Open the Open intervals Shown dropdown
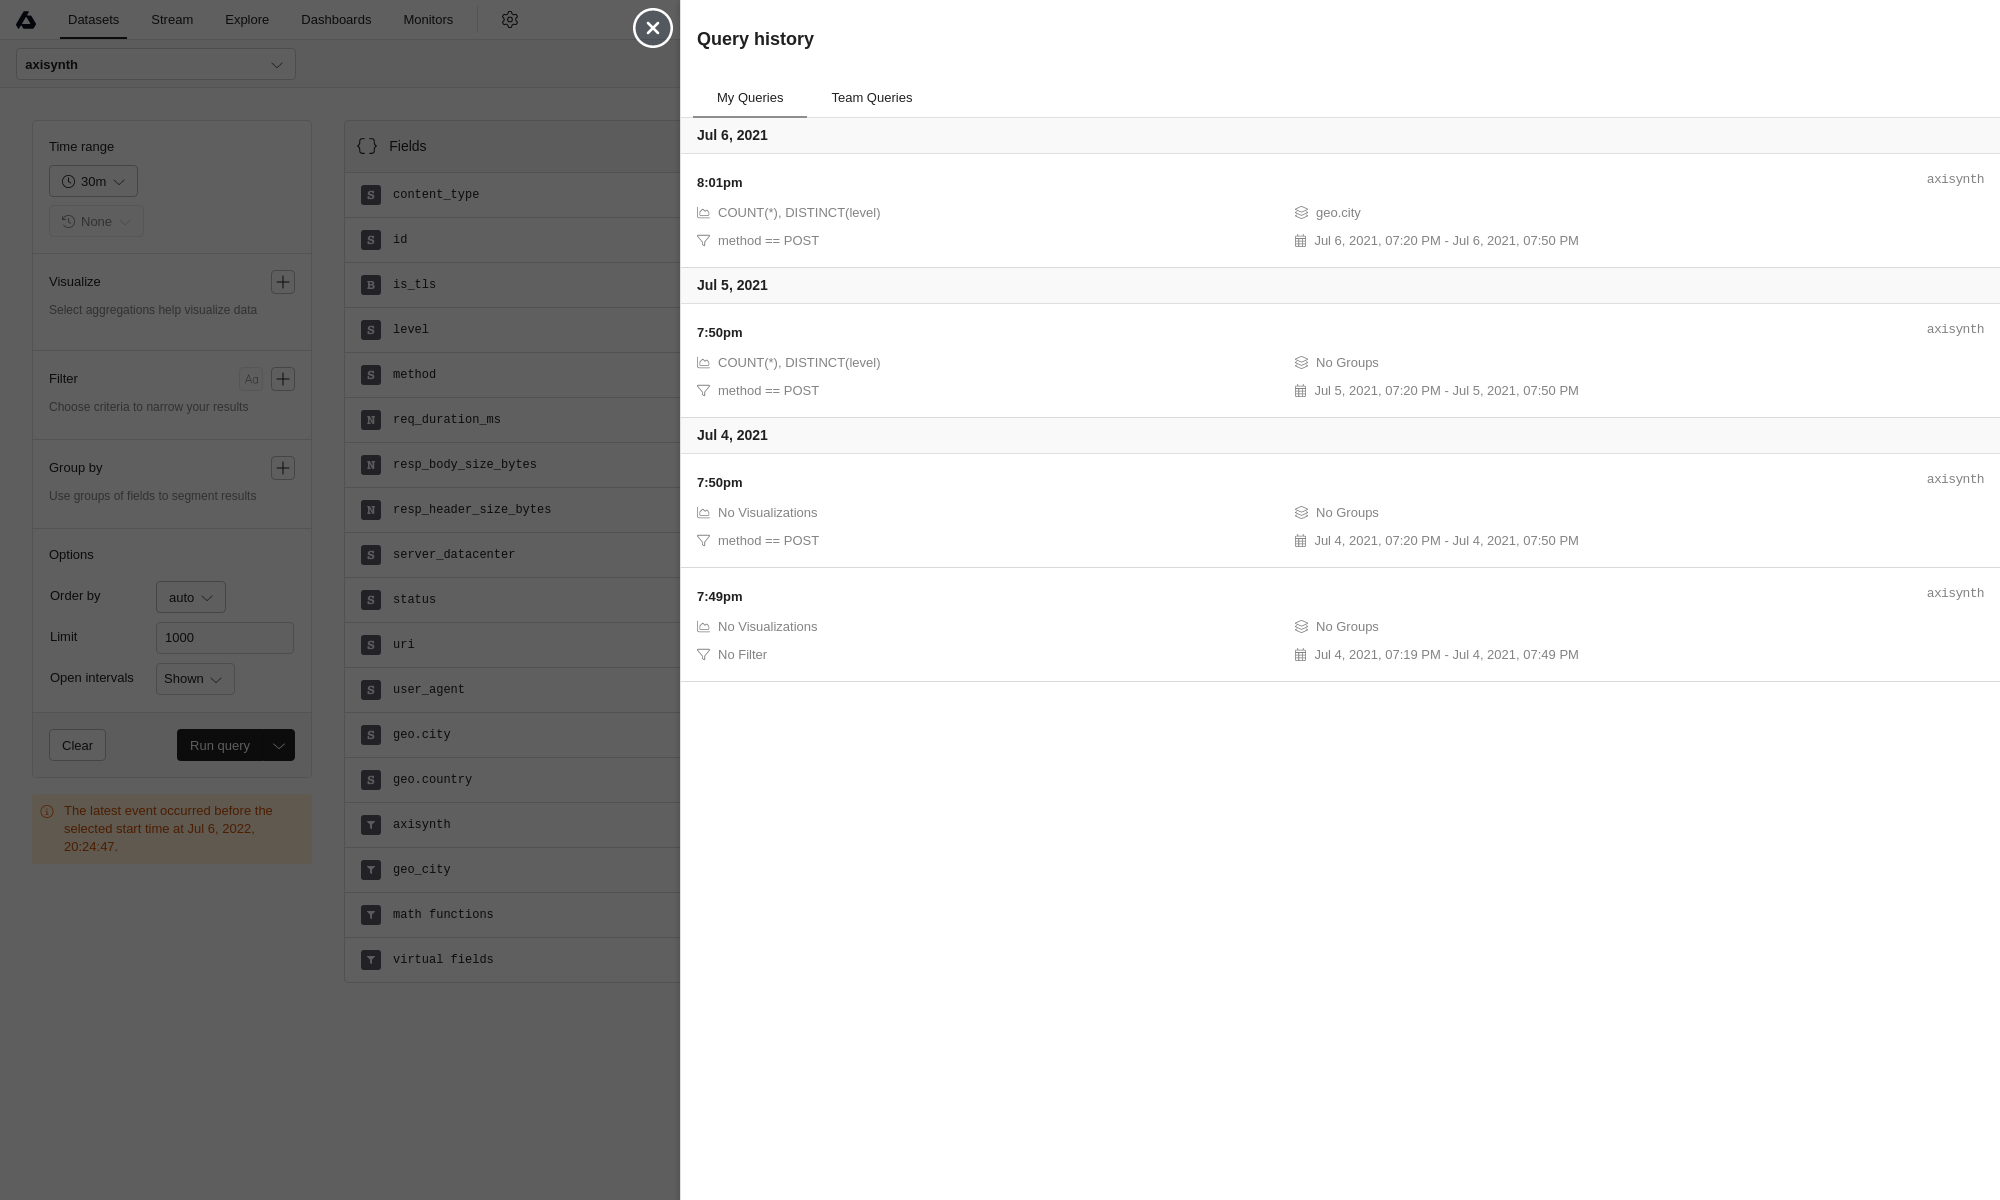The height and width of the screenshot is (1200, 2000). tap(195, 679)
